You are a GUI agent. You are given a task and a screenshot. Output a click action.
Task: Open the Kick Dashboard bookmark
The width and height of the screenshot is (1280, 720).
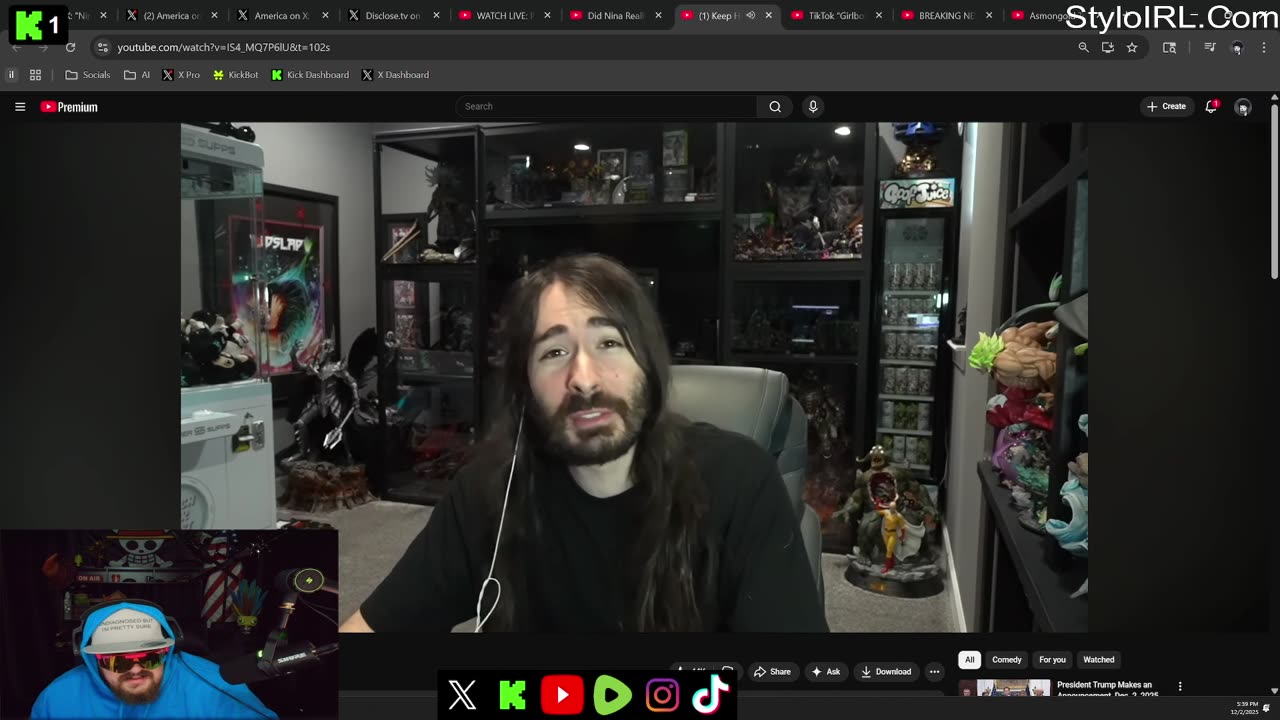point(310,75)
